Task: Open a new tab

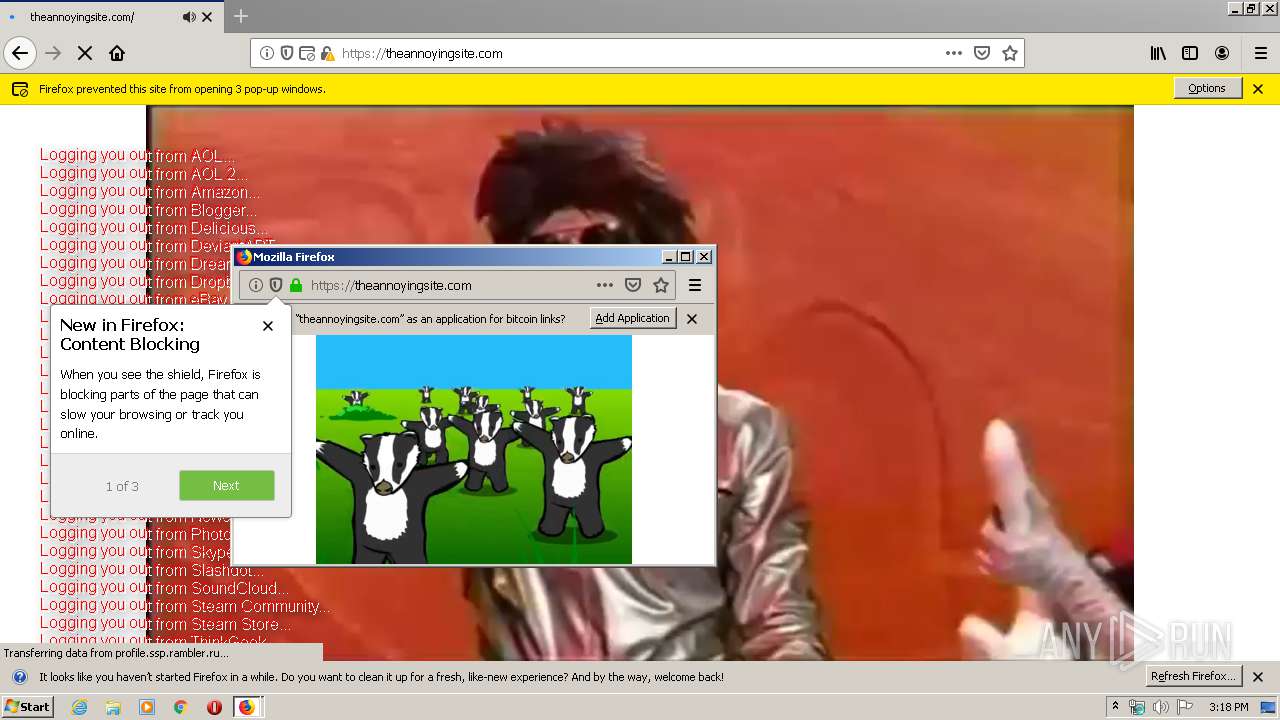Action: tap(241, 16)
